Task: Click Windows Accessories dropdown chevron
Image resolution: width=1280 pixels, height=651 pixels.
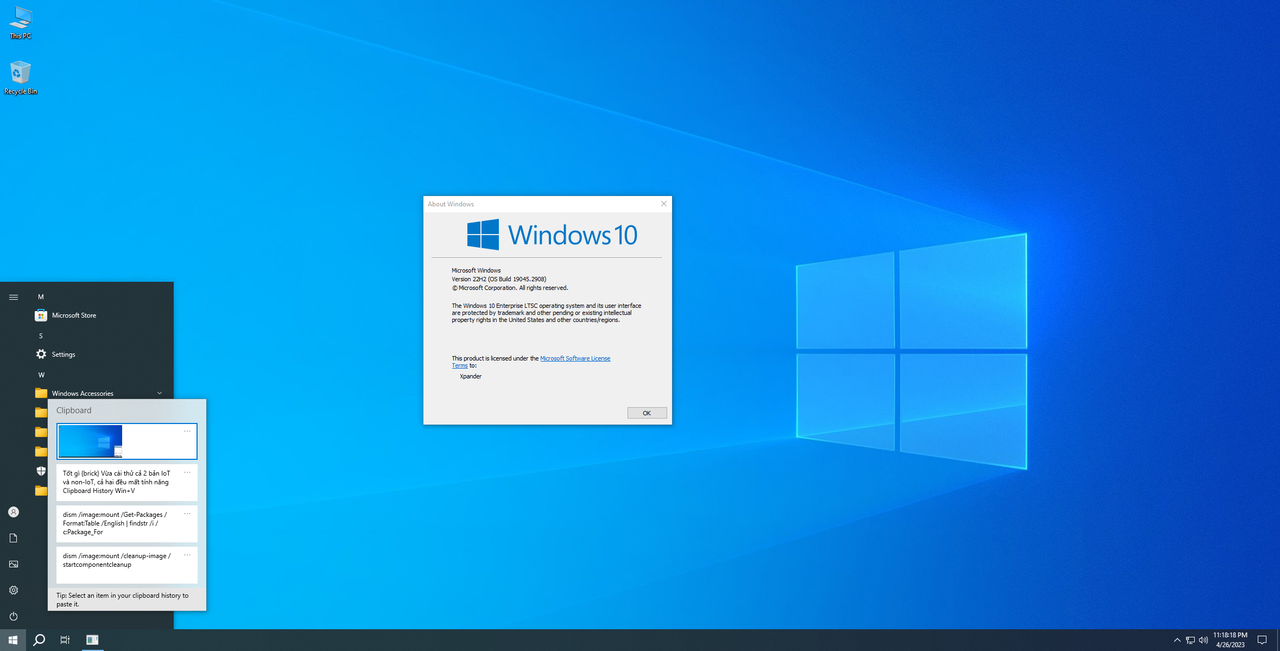Action: (160, 393)
